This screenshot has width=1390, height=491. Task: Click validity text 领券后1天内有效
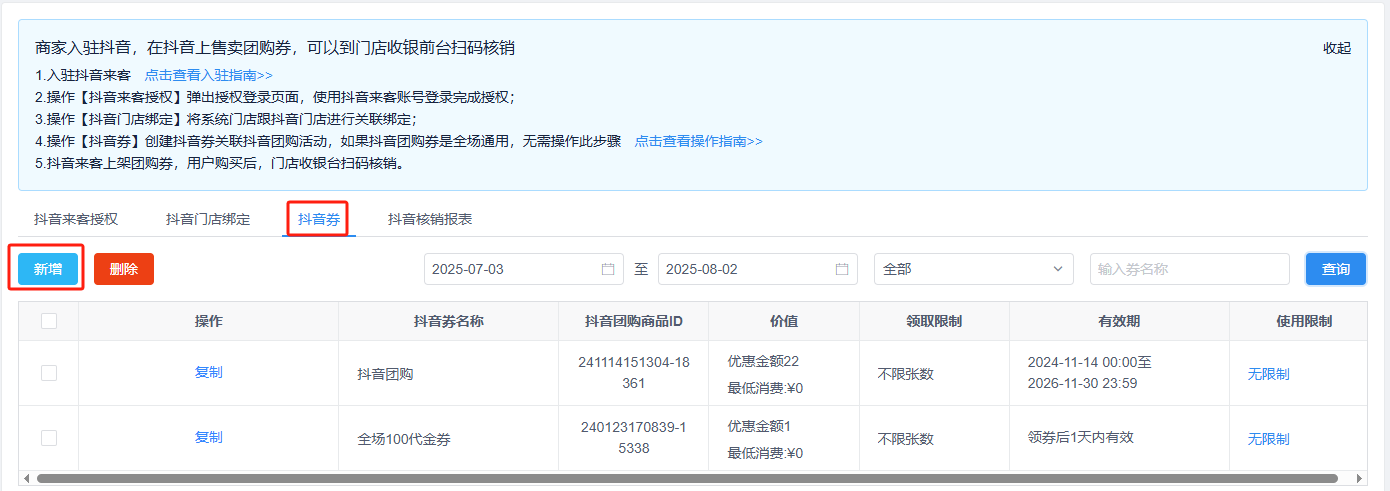pos(1081,437)
